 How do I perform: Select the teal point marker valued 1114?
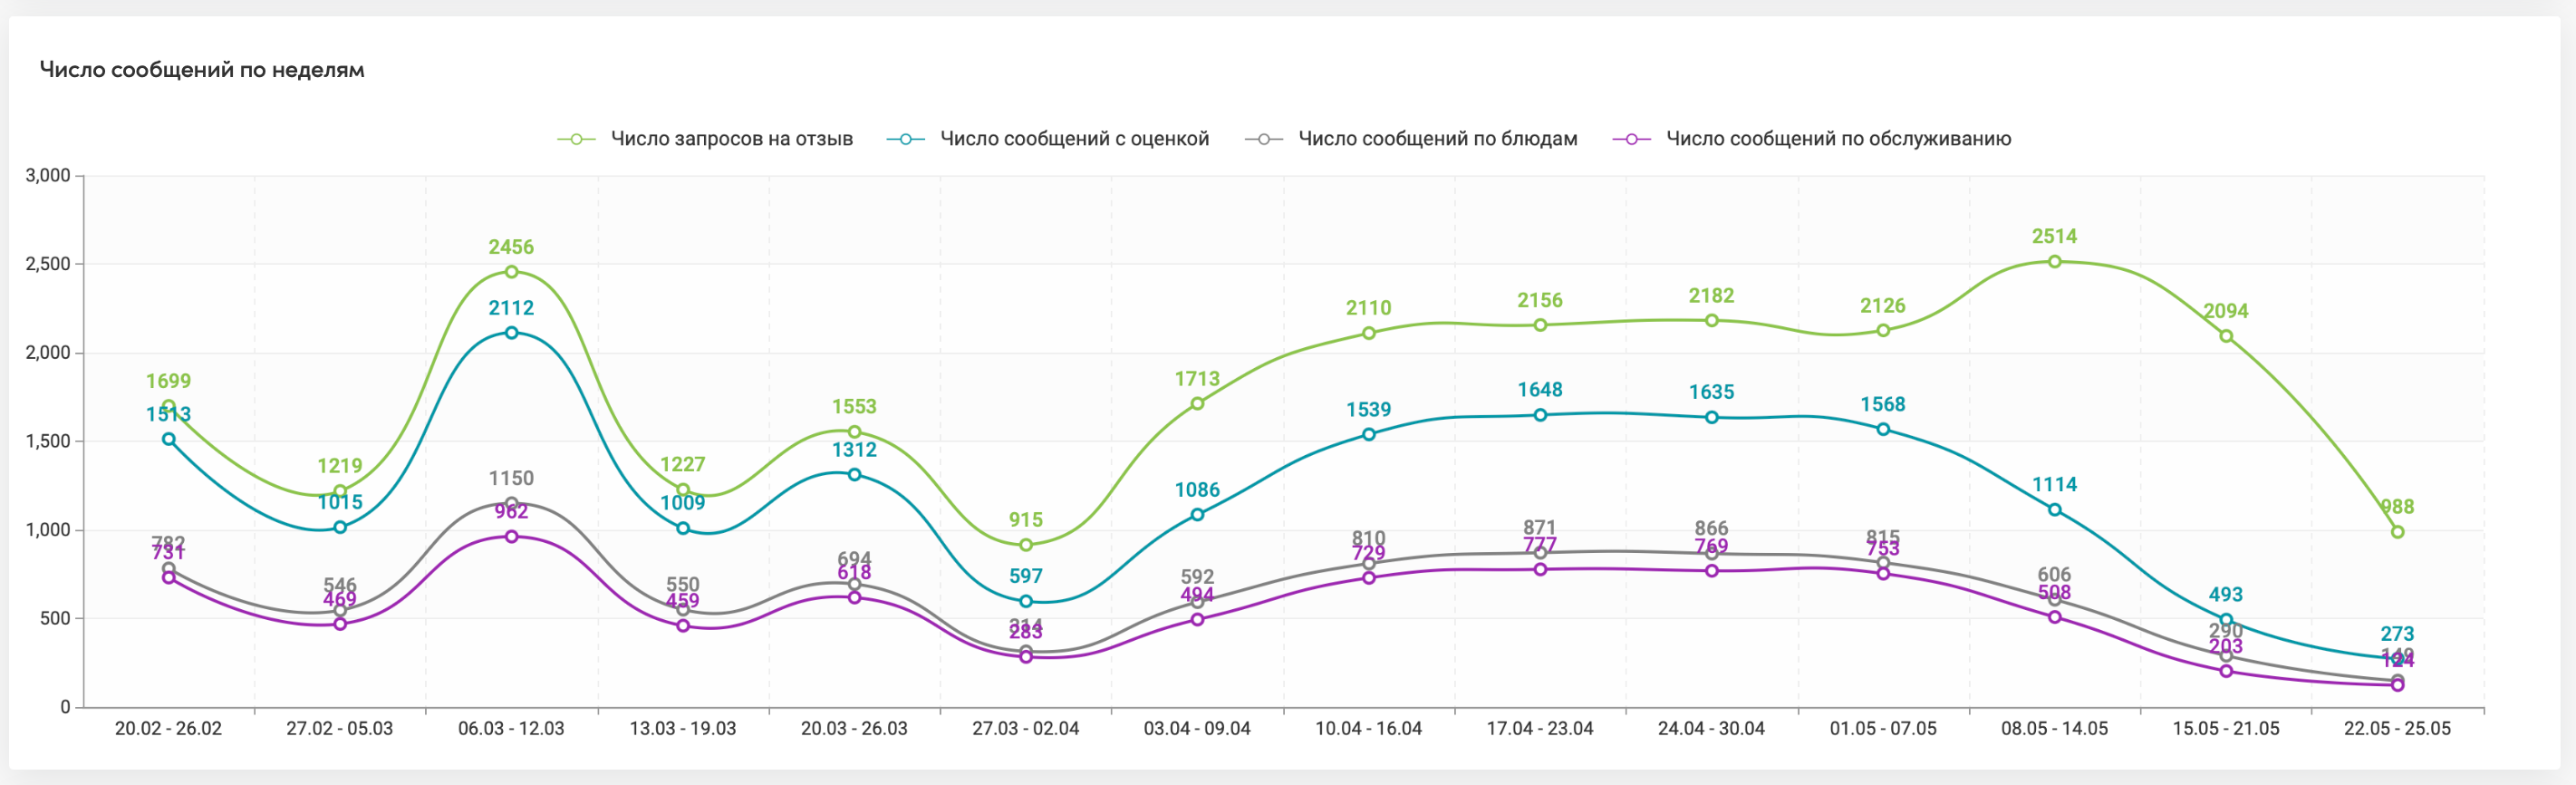tap(2054, 510)
